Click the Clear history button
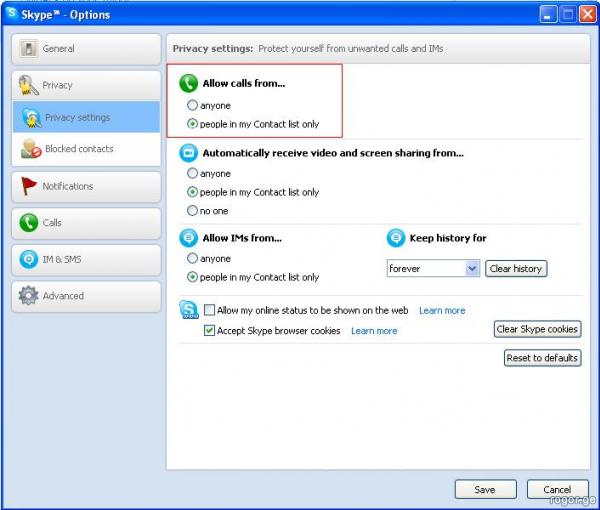The height and width of the screenshot is (510, 600). click(x=516, y=269)
